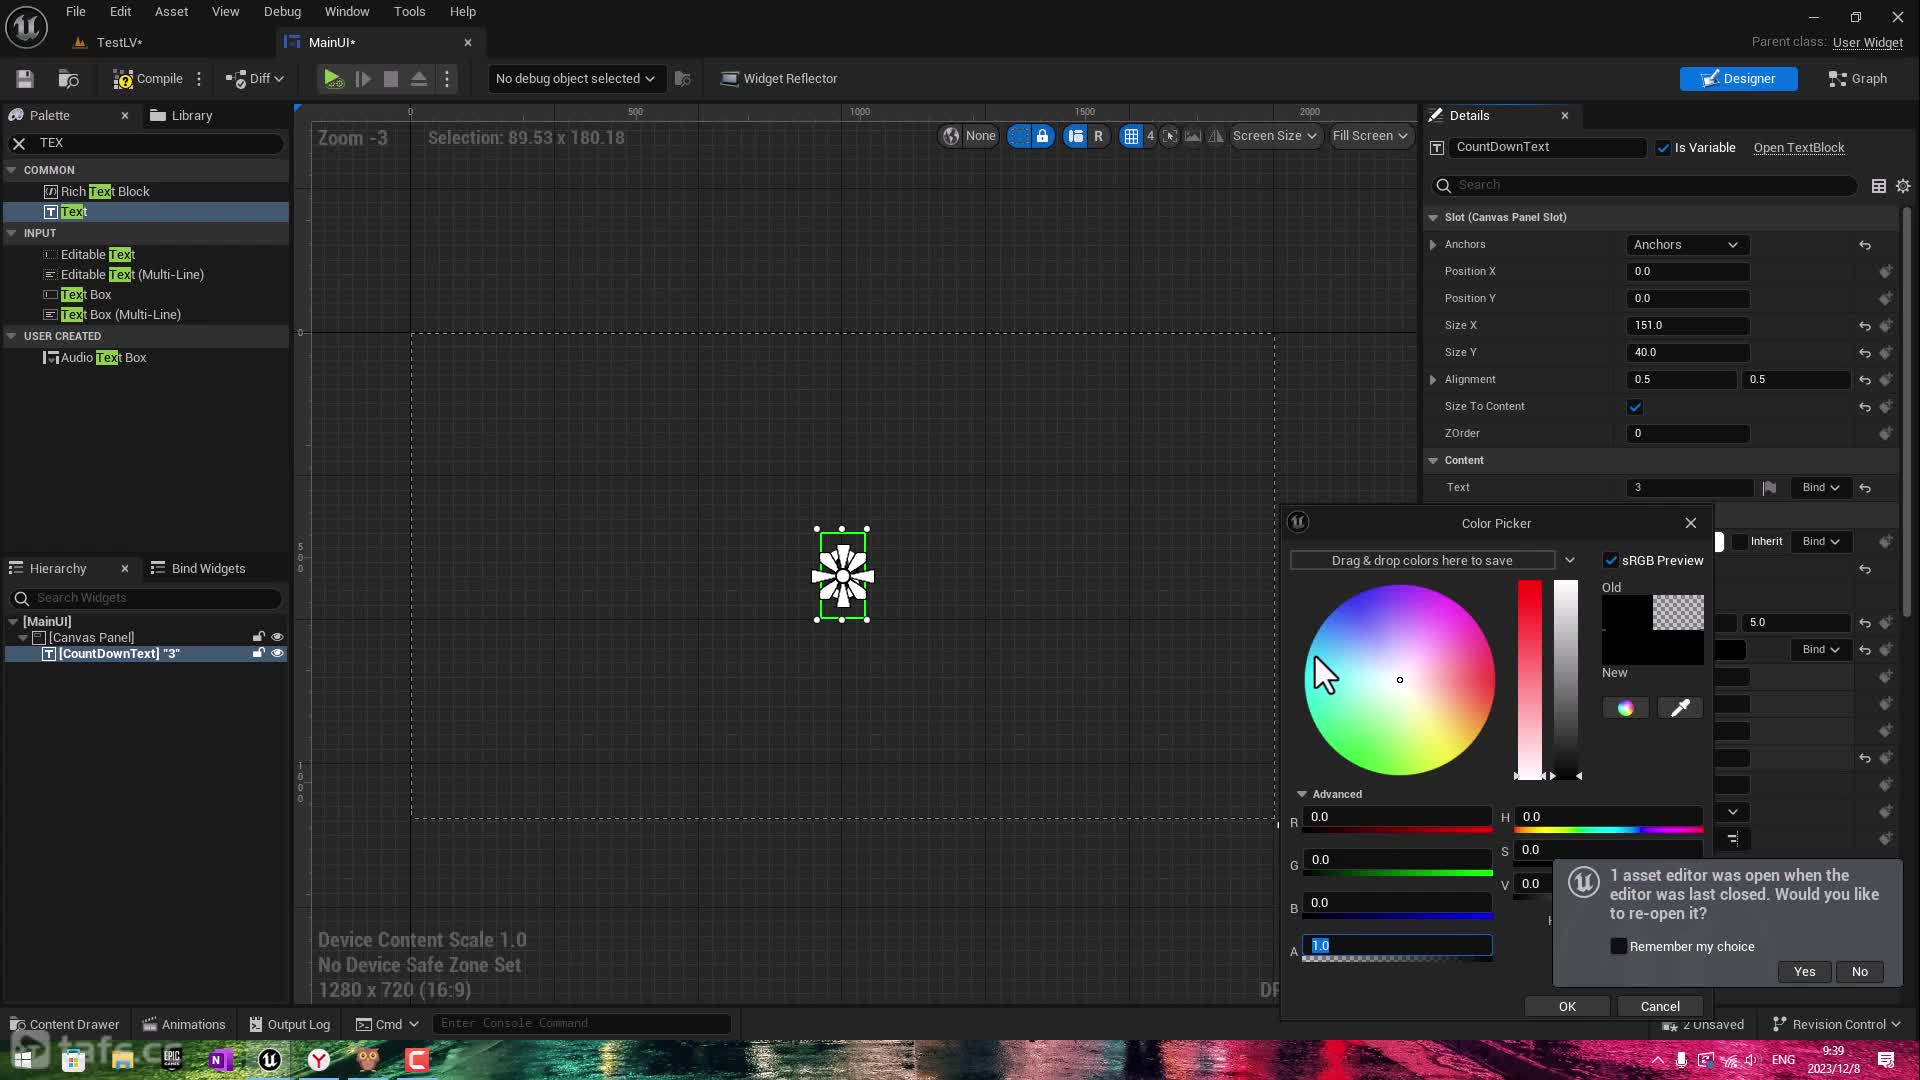Viewport: 1920px width, 1080px height.
Task: Open Screen Size dropdown
Action: coord(1274,136)
